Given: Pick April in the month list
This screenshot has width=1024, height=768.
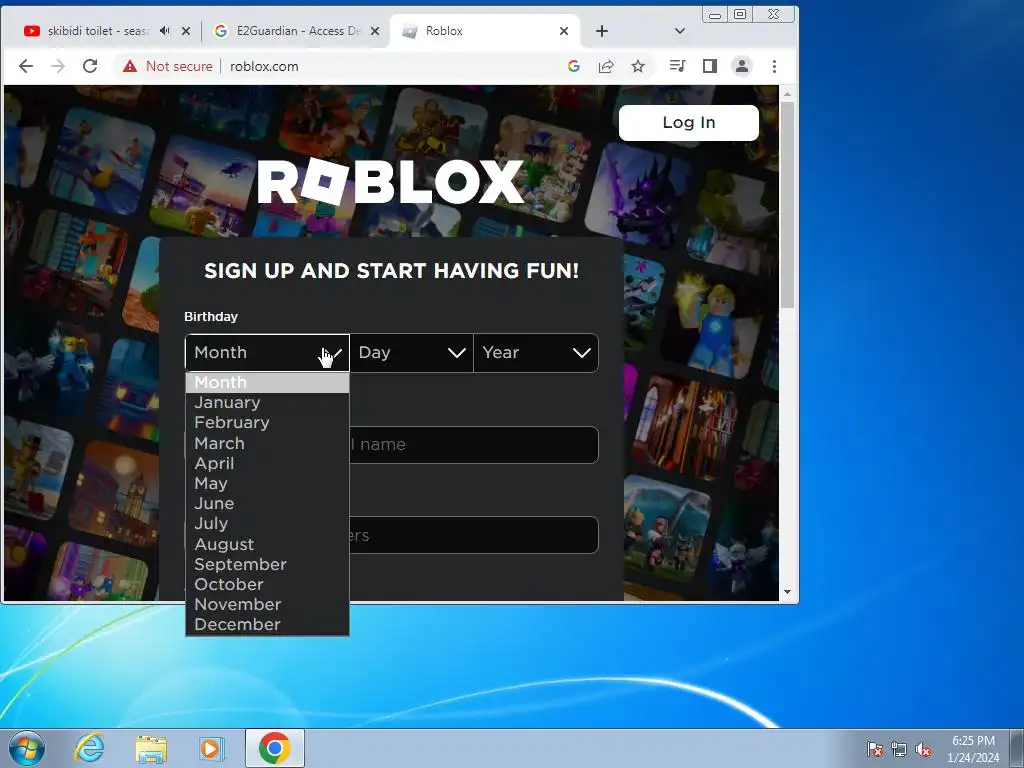Looking at the screenshot, I should pyautogui.click(x=267, y=464).
